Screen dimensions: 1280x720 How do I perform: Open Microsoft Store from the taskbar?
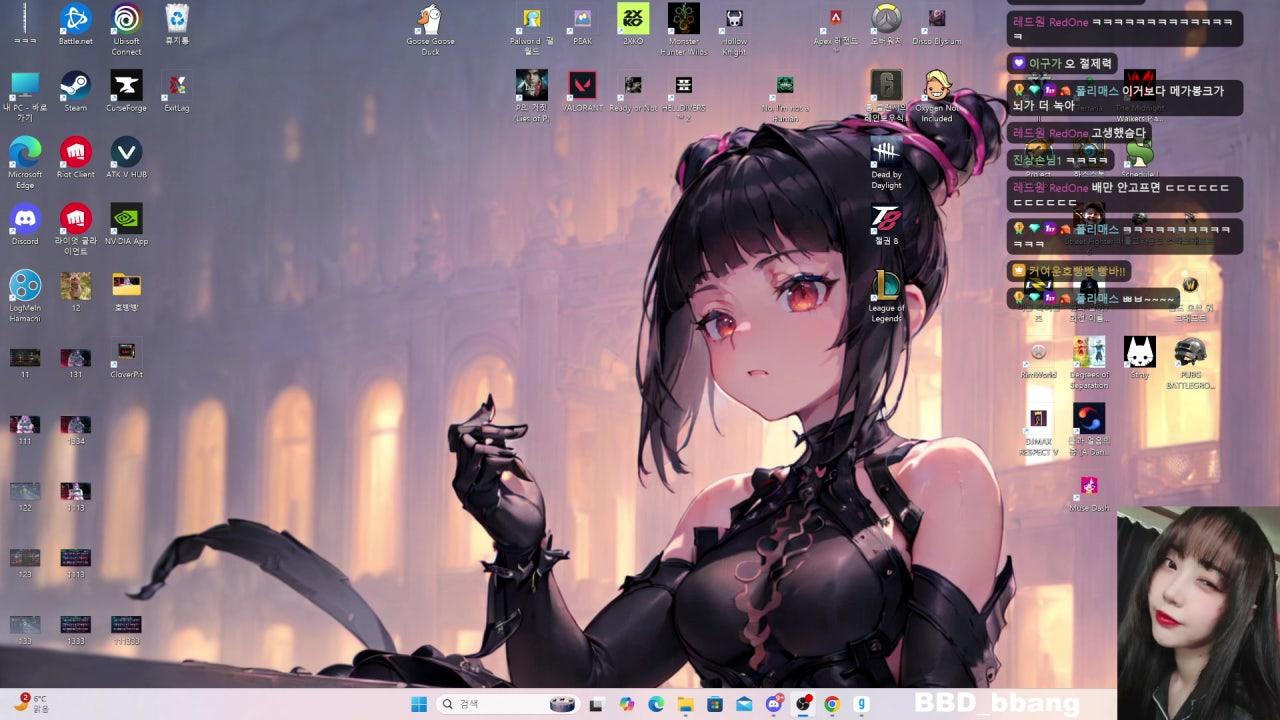coord(715,704)
